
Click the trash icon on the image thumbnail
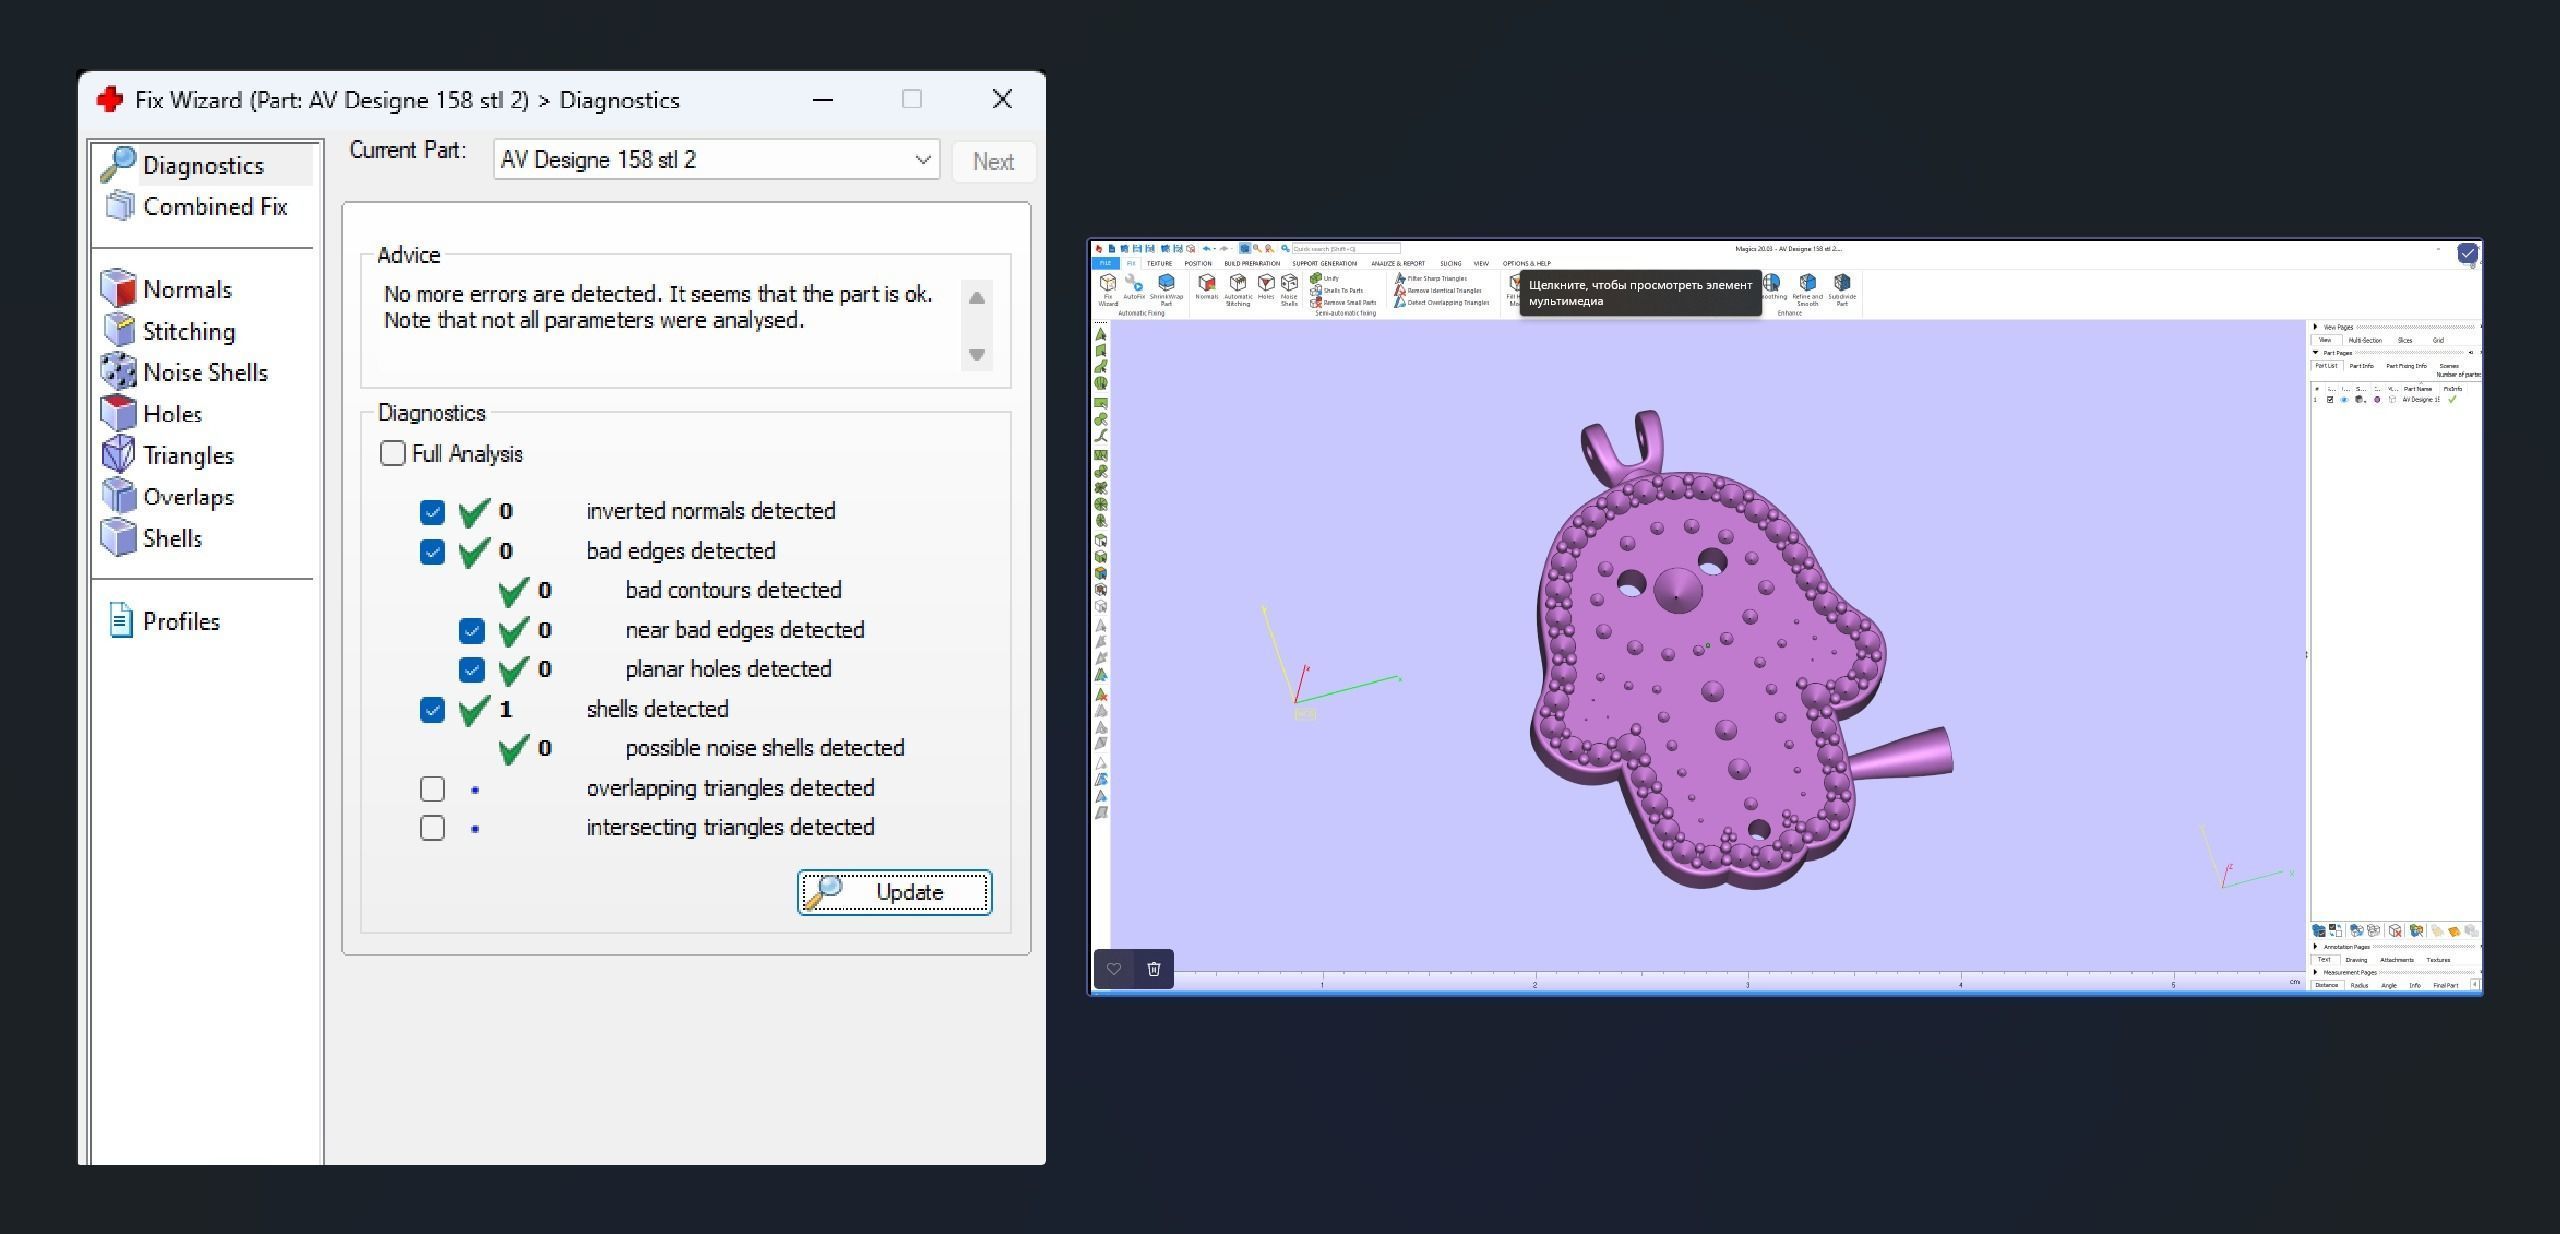click(x=1153, y=968)
